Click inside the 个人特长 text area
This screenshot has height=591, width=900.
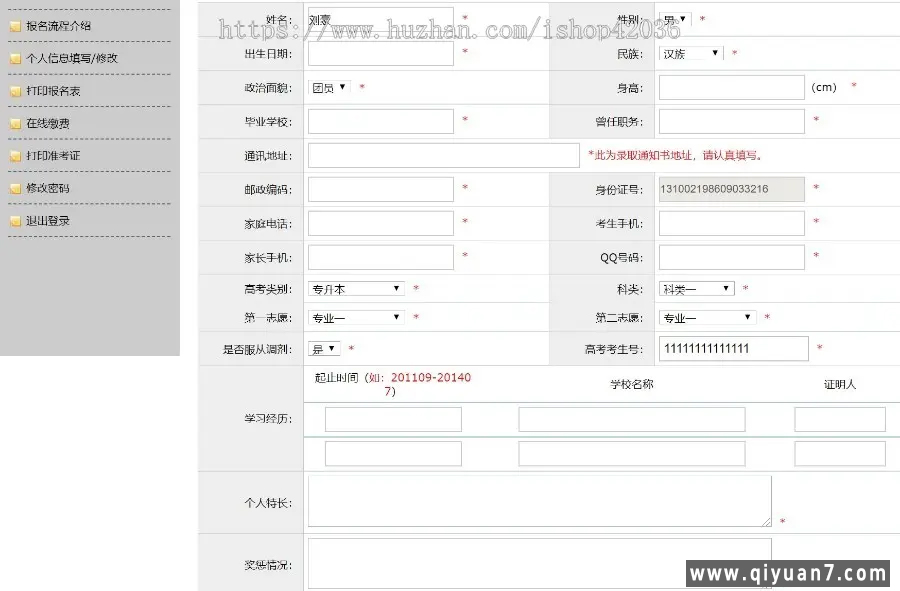tap(539, 501)
